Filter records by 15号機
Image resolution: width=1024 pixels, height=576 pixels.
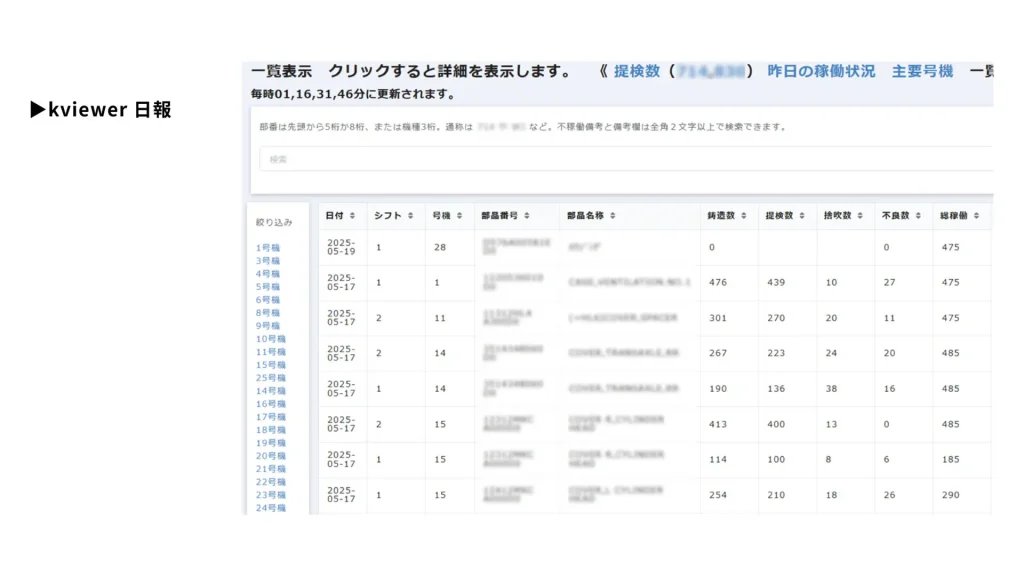click(270, 365)
